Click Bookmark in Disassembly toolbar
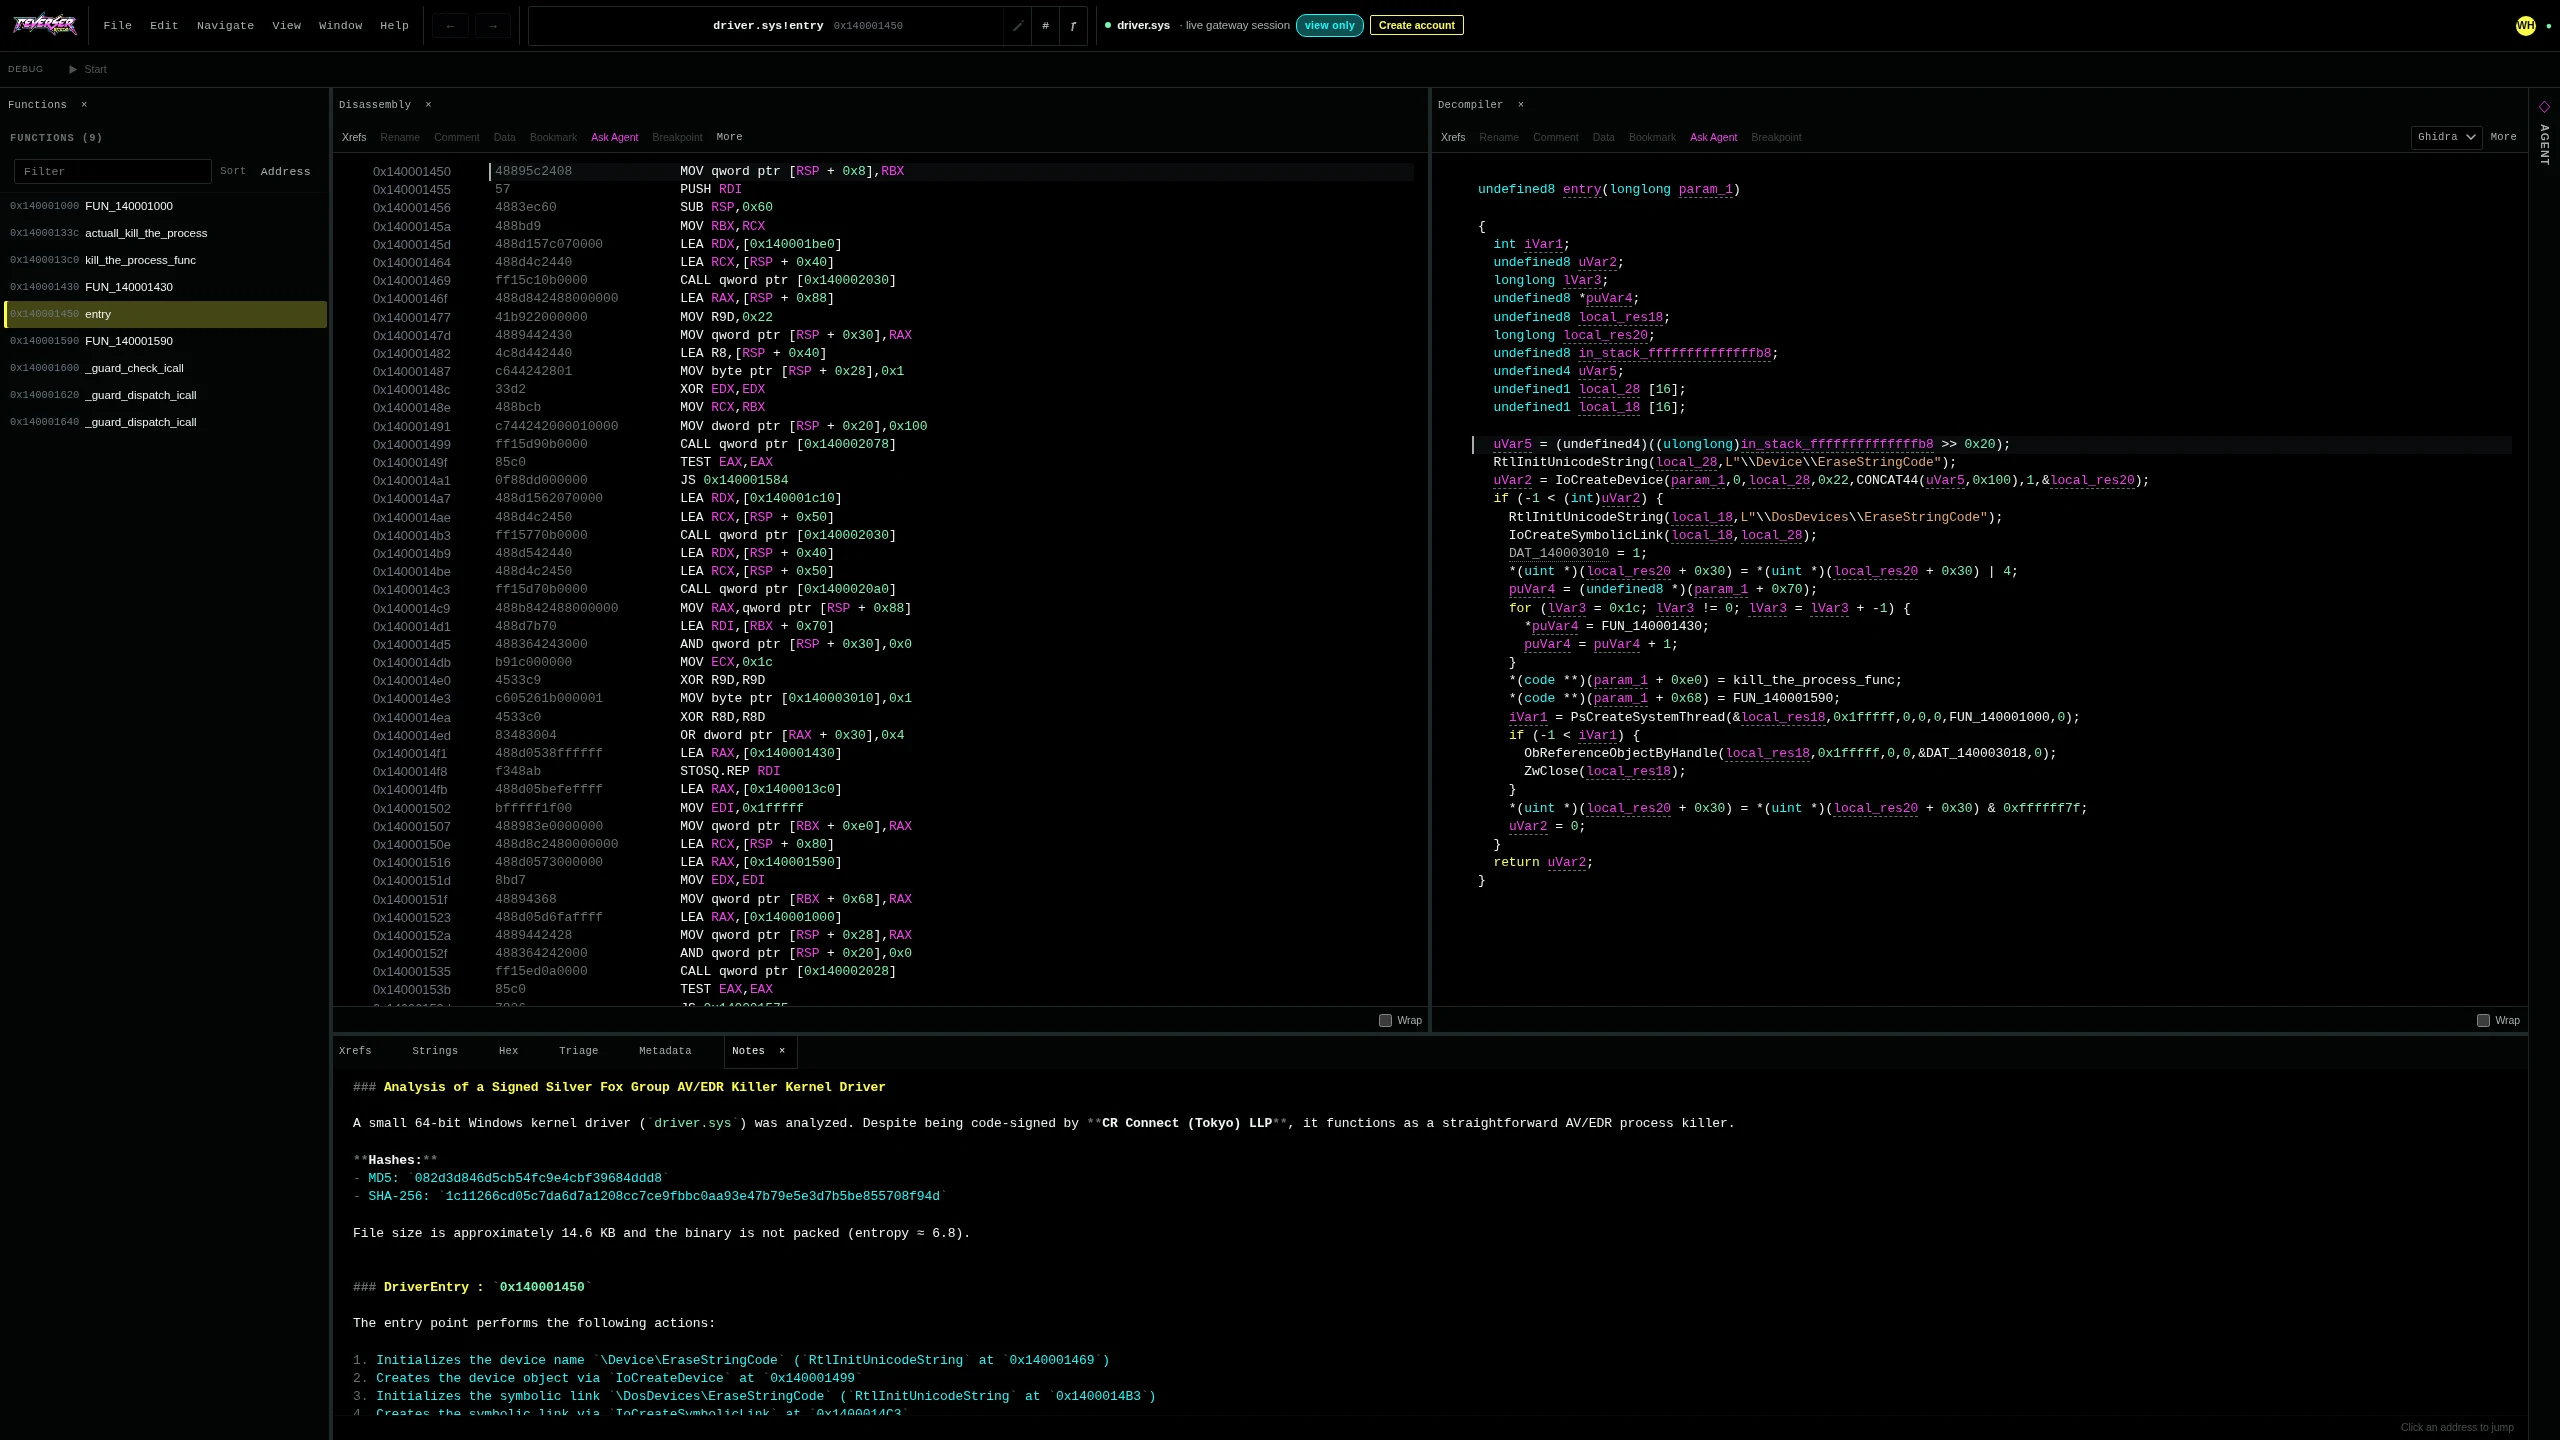The image size is (2560, 1440). click(553, 137)
